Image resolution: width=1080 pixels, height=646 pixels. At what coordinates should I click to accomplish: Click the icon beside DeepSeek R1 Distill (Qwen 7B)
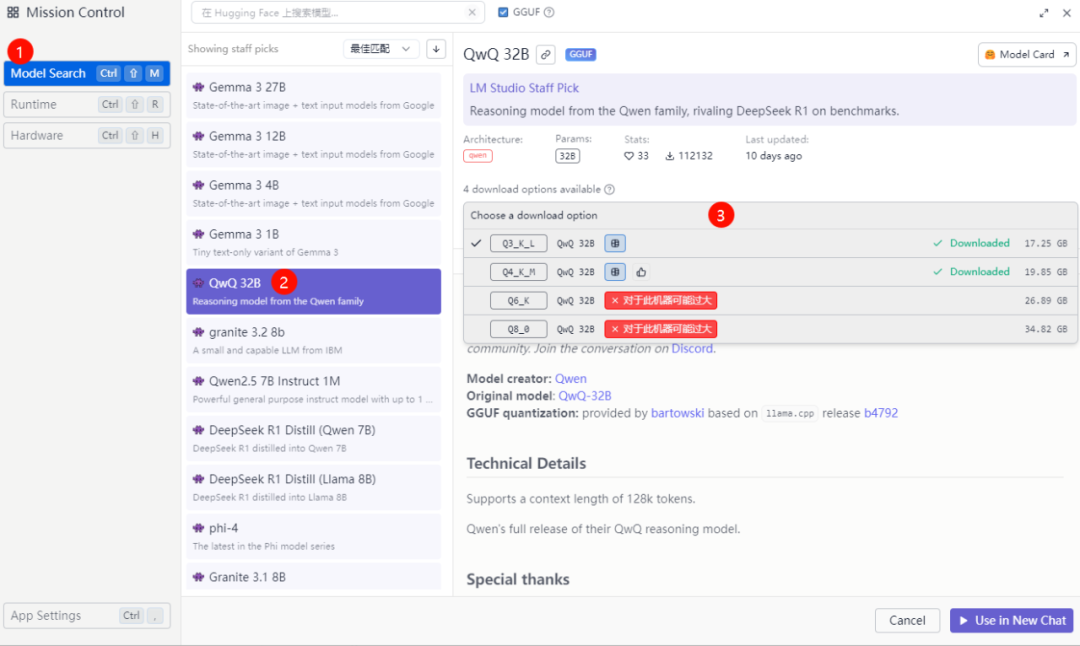point(198,430)
